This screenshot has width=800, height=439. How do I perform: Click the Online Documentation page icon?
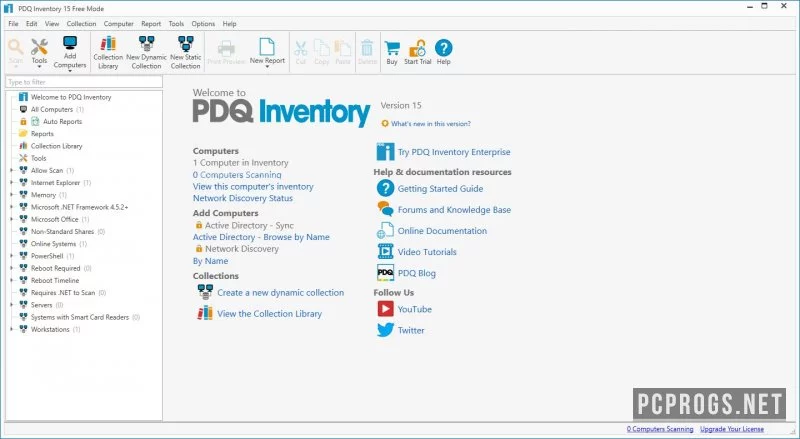click(x=385, y=230)
